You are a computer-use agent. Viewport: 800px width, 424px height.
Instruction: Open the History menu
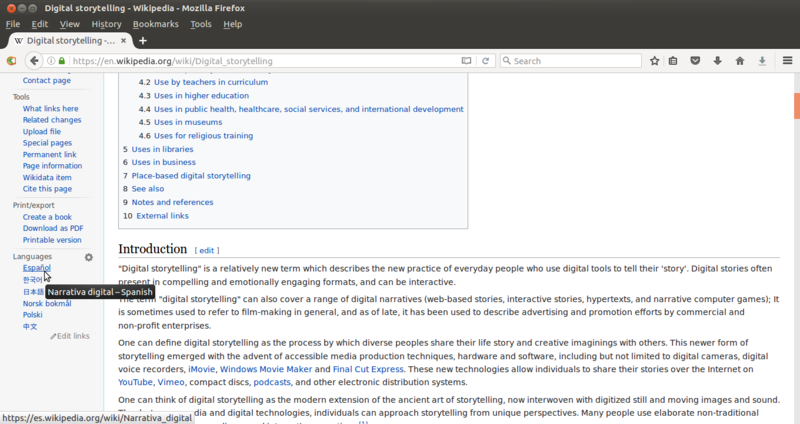point(106,24)
